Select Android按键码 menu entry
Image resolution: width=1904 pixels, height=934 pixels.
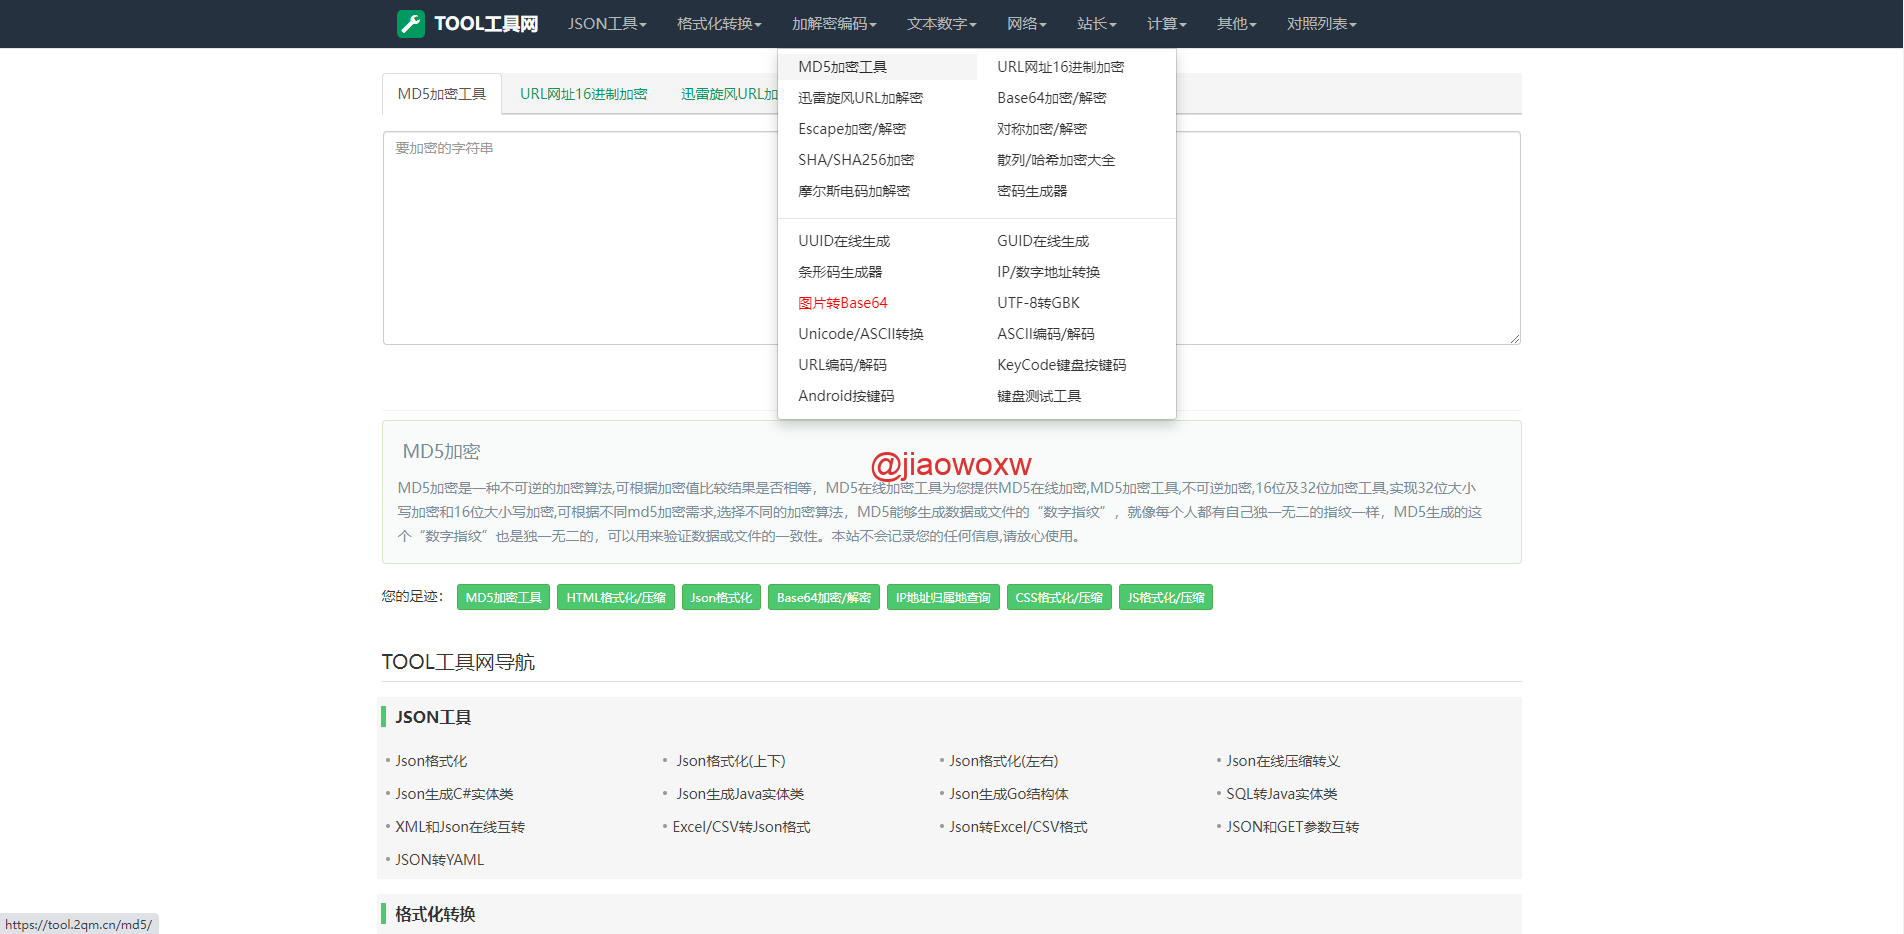coord(846,396)
